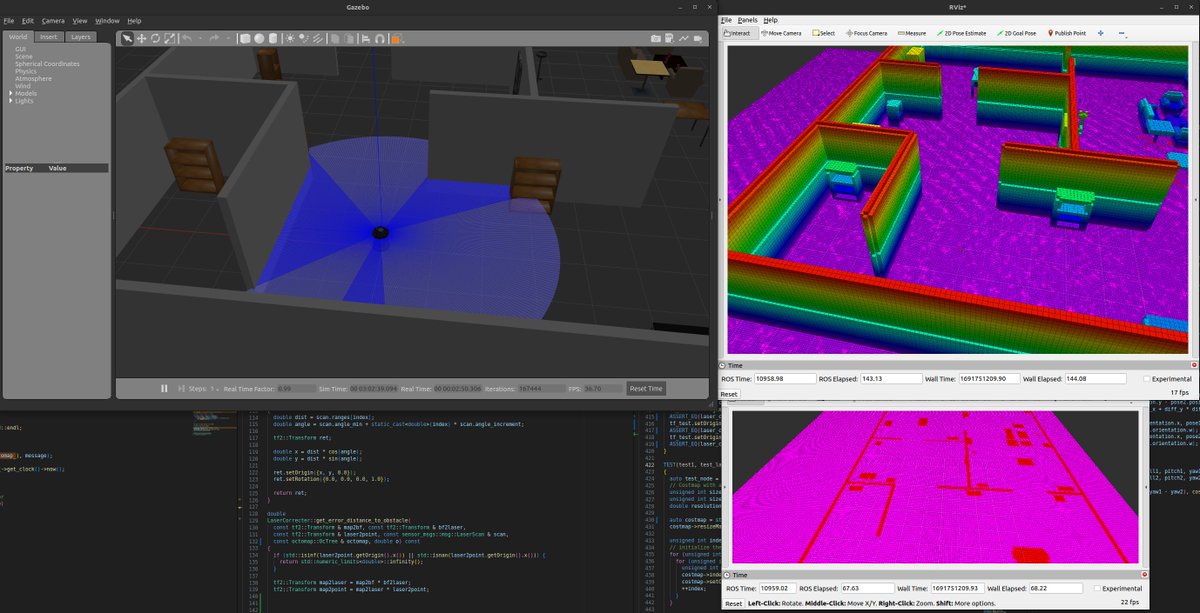
Task: Insert a box shape in Gazebo
Action: (245, 38)
